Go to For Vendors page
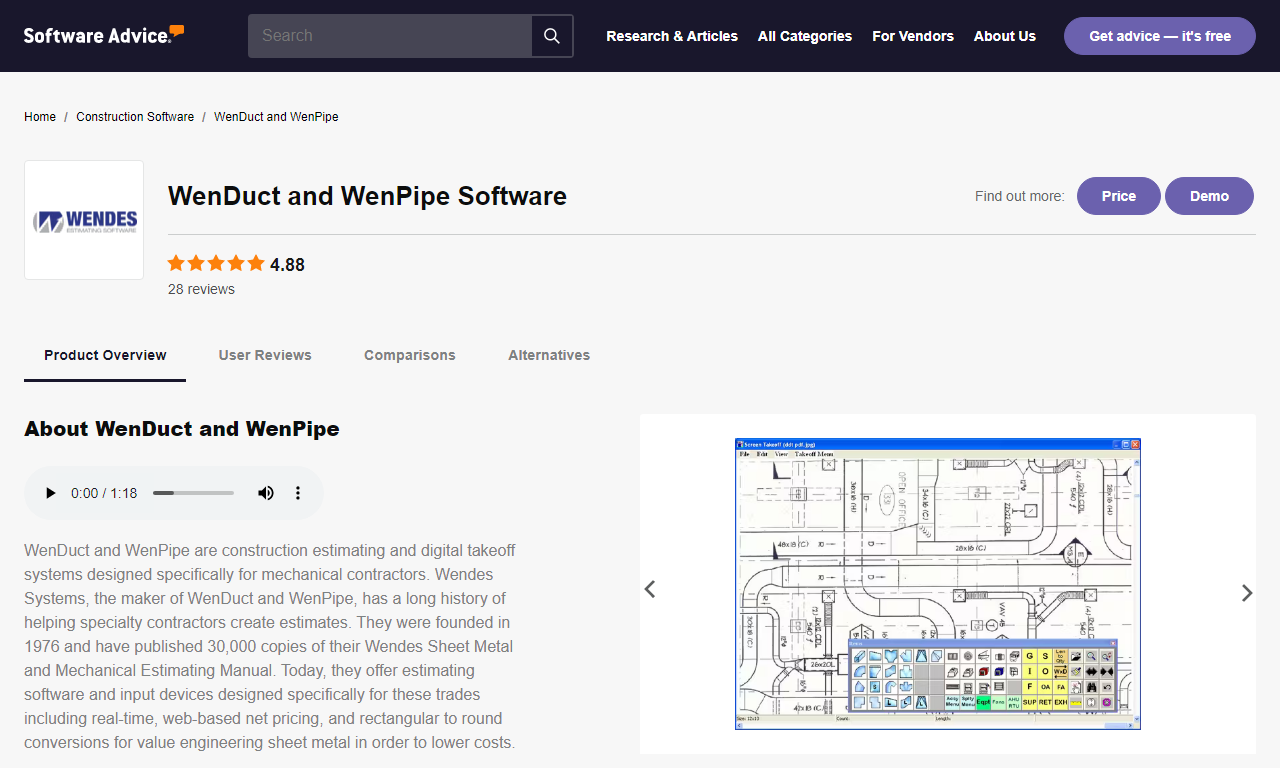 point(913,36)
